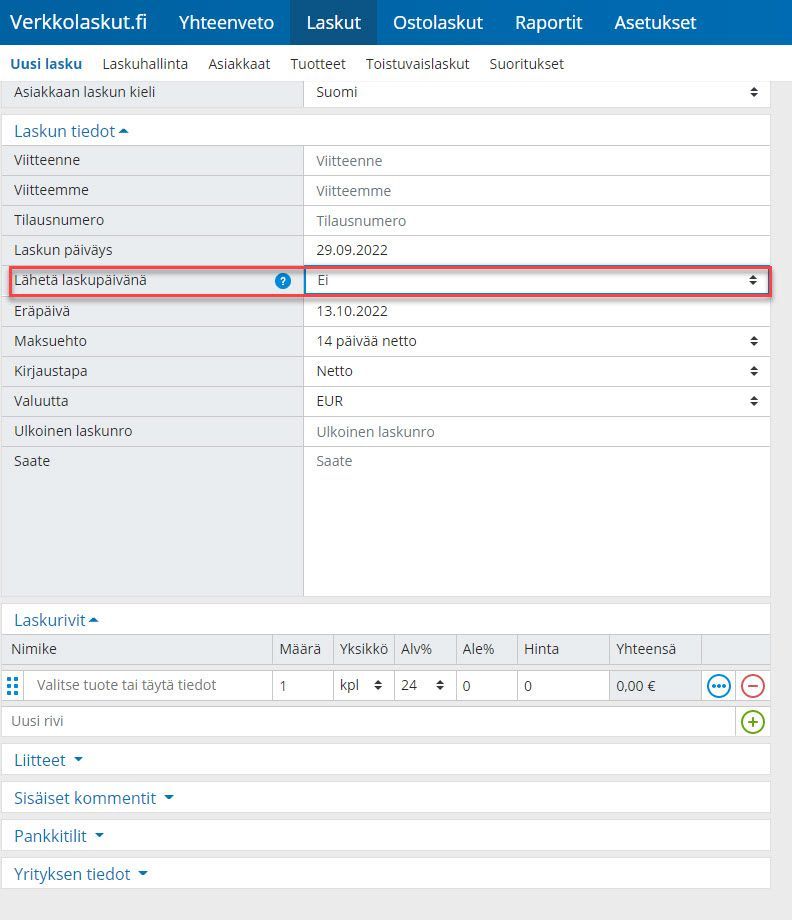Click the help icon beside Lähetä laskupäivänä
This screenshot has height=920, width=792.
click(283, 281)
